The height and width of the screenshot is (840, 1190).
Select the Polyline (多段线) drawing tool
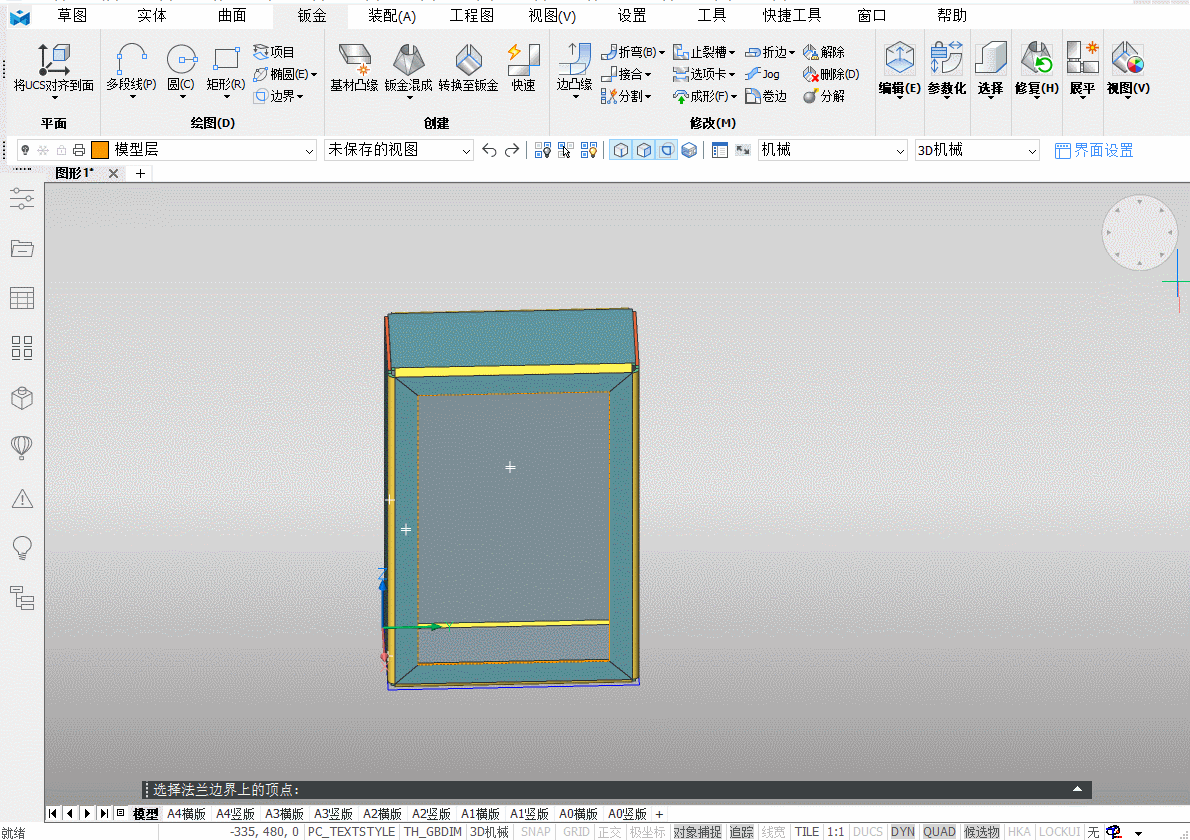click(x=131, y=70)
